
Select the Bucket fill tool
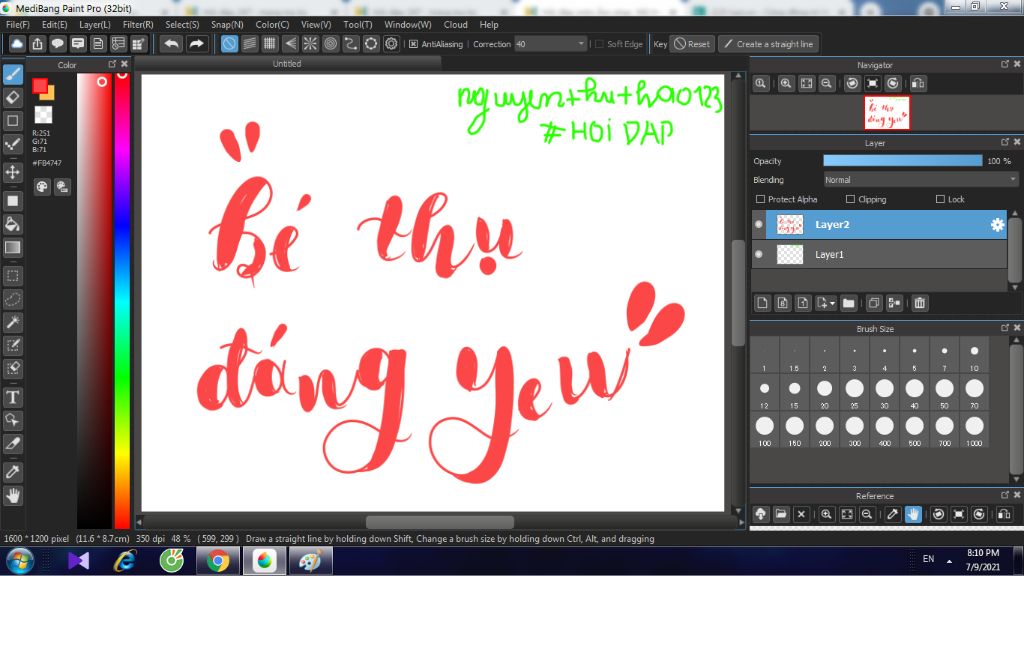(x=12, y=224)
